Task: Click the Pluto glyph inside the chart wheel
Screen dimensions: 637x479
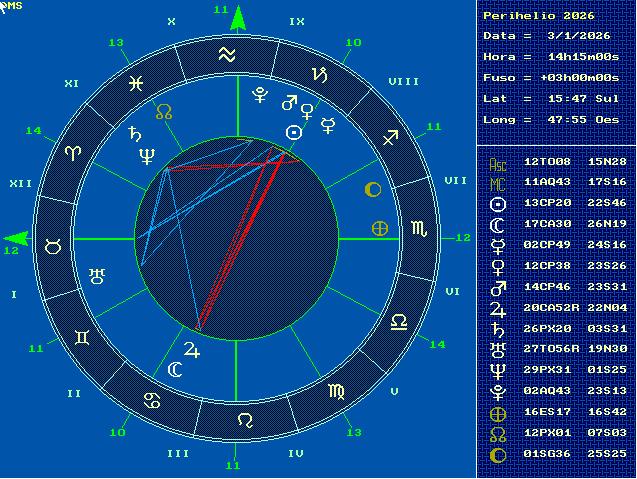Action: click(x=260, y=95)
